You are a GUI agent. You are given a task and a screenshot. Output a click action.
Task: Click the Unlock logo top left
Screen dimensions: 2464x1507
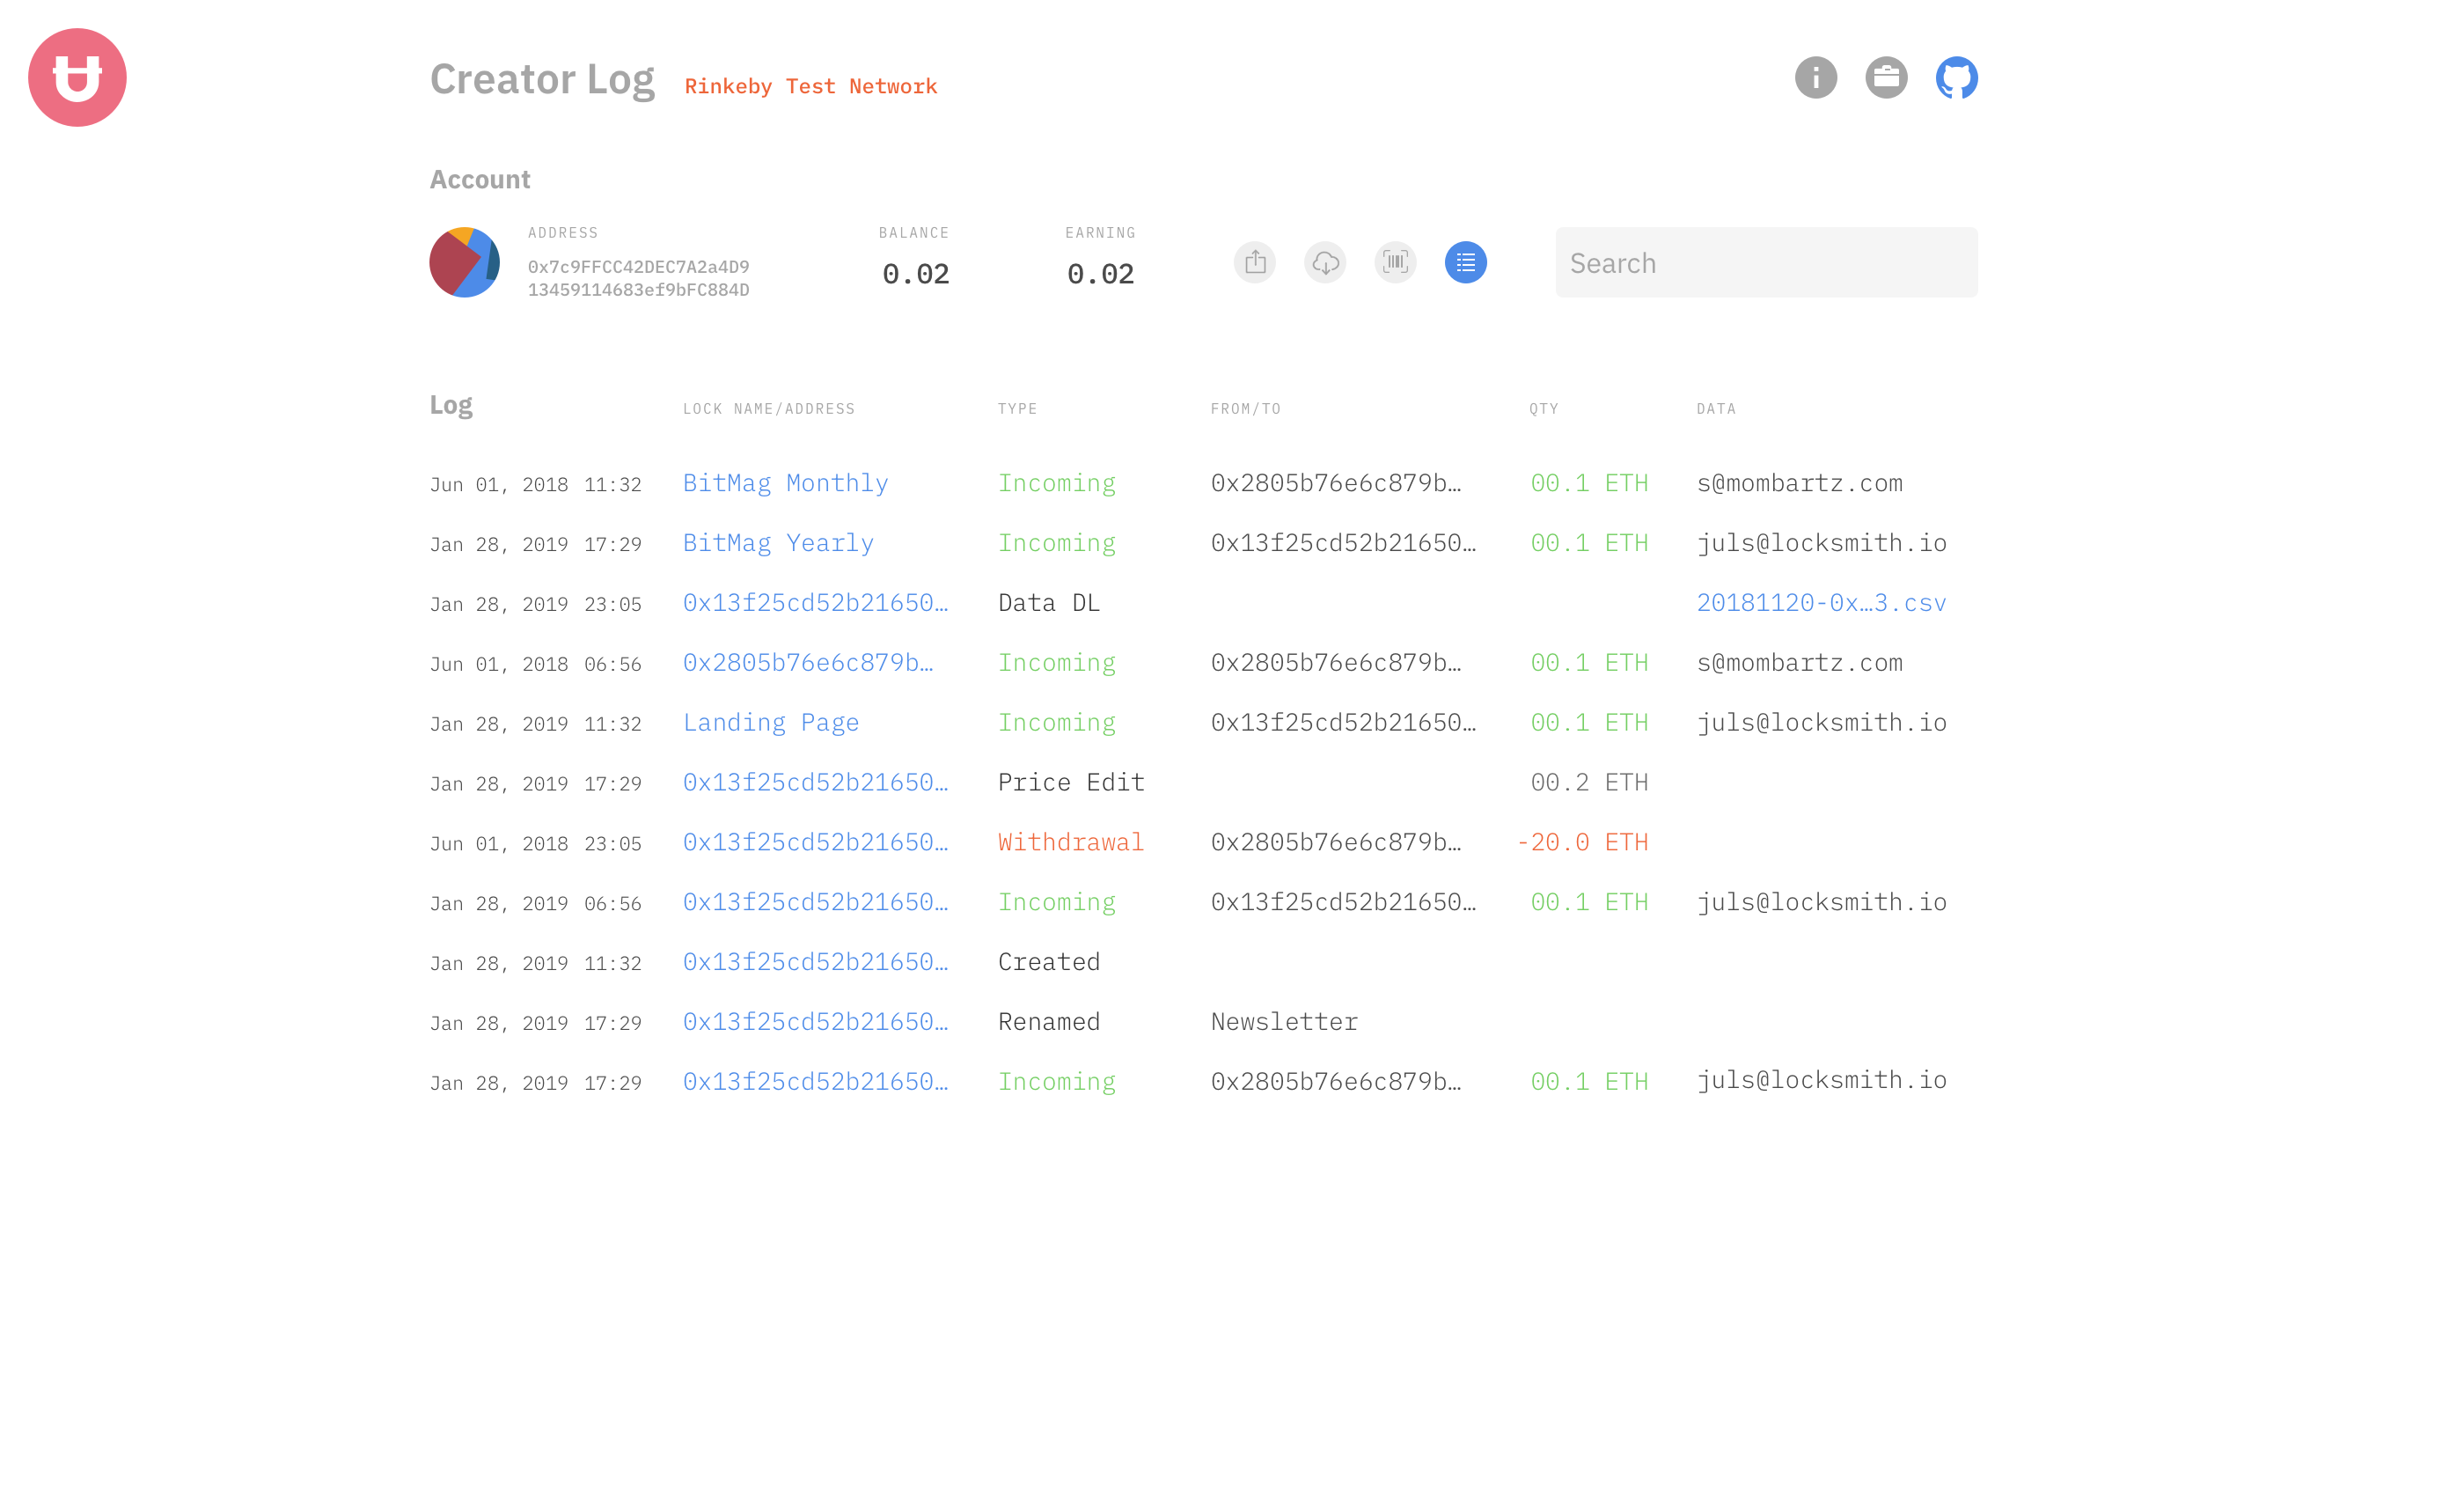click(77, 77)
